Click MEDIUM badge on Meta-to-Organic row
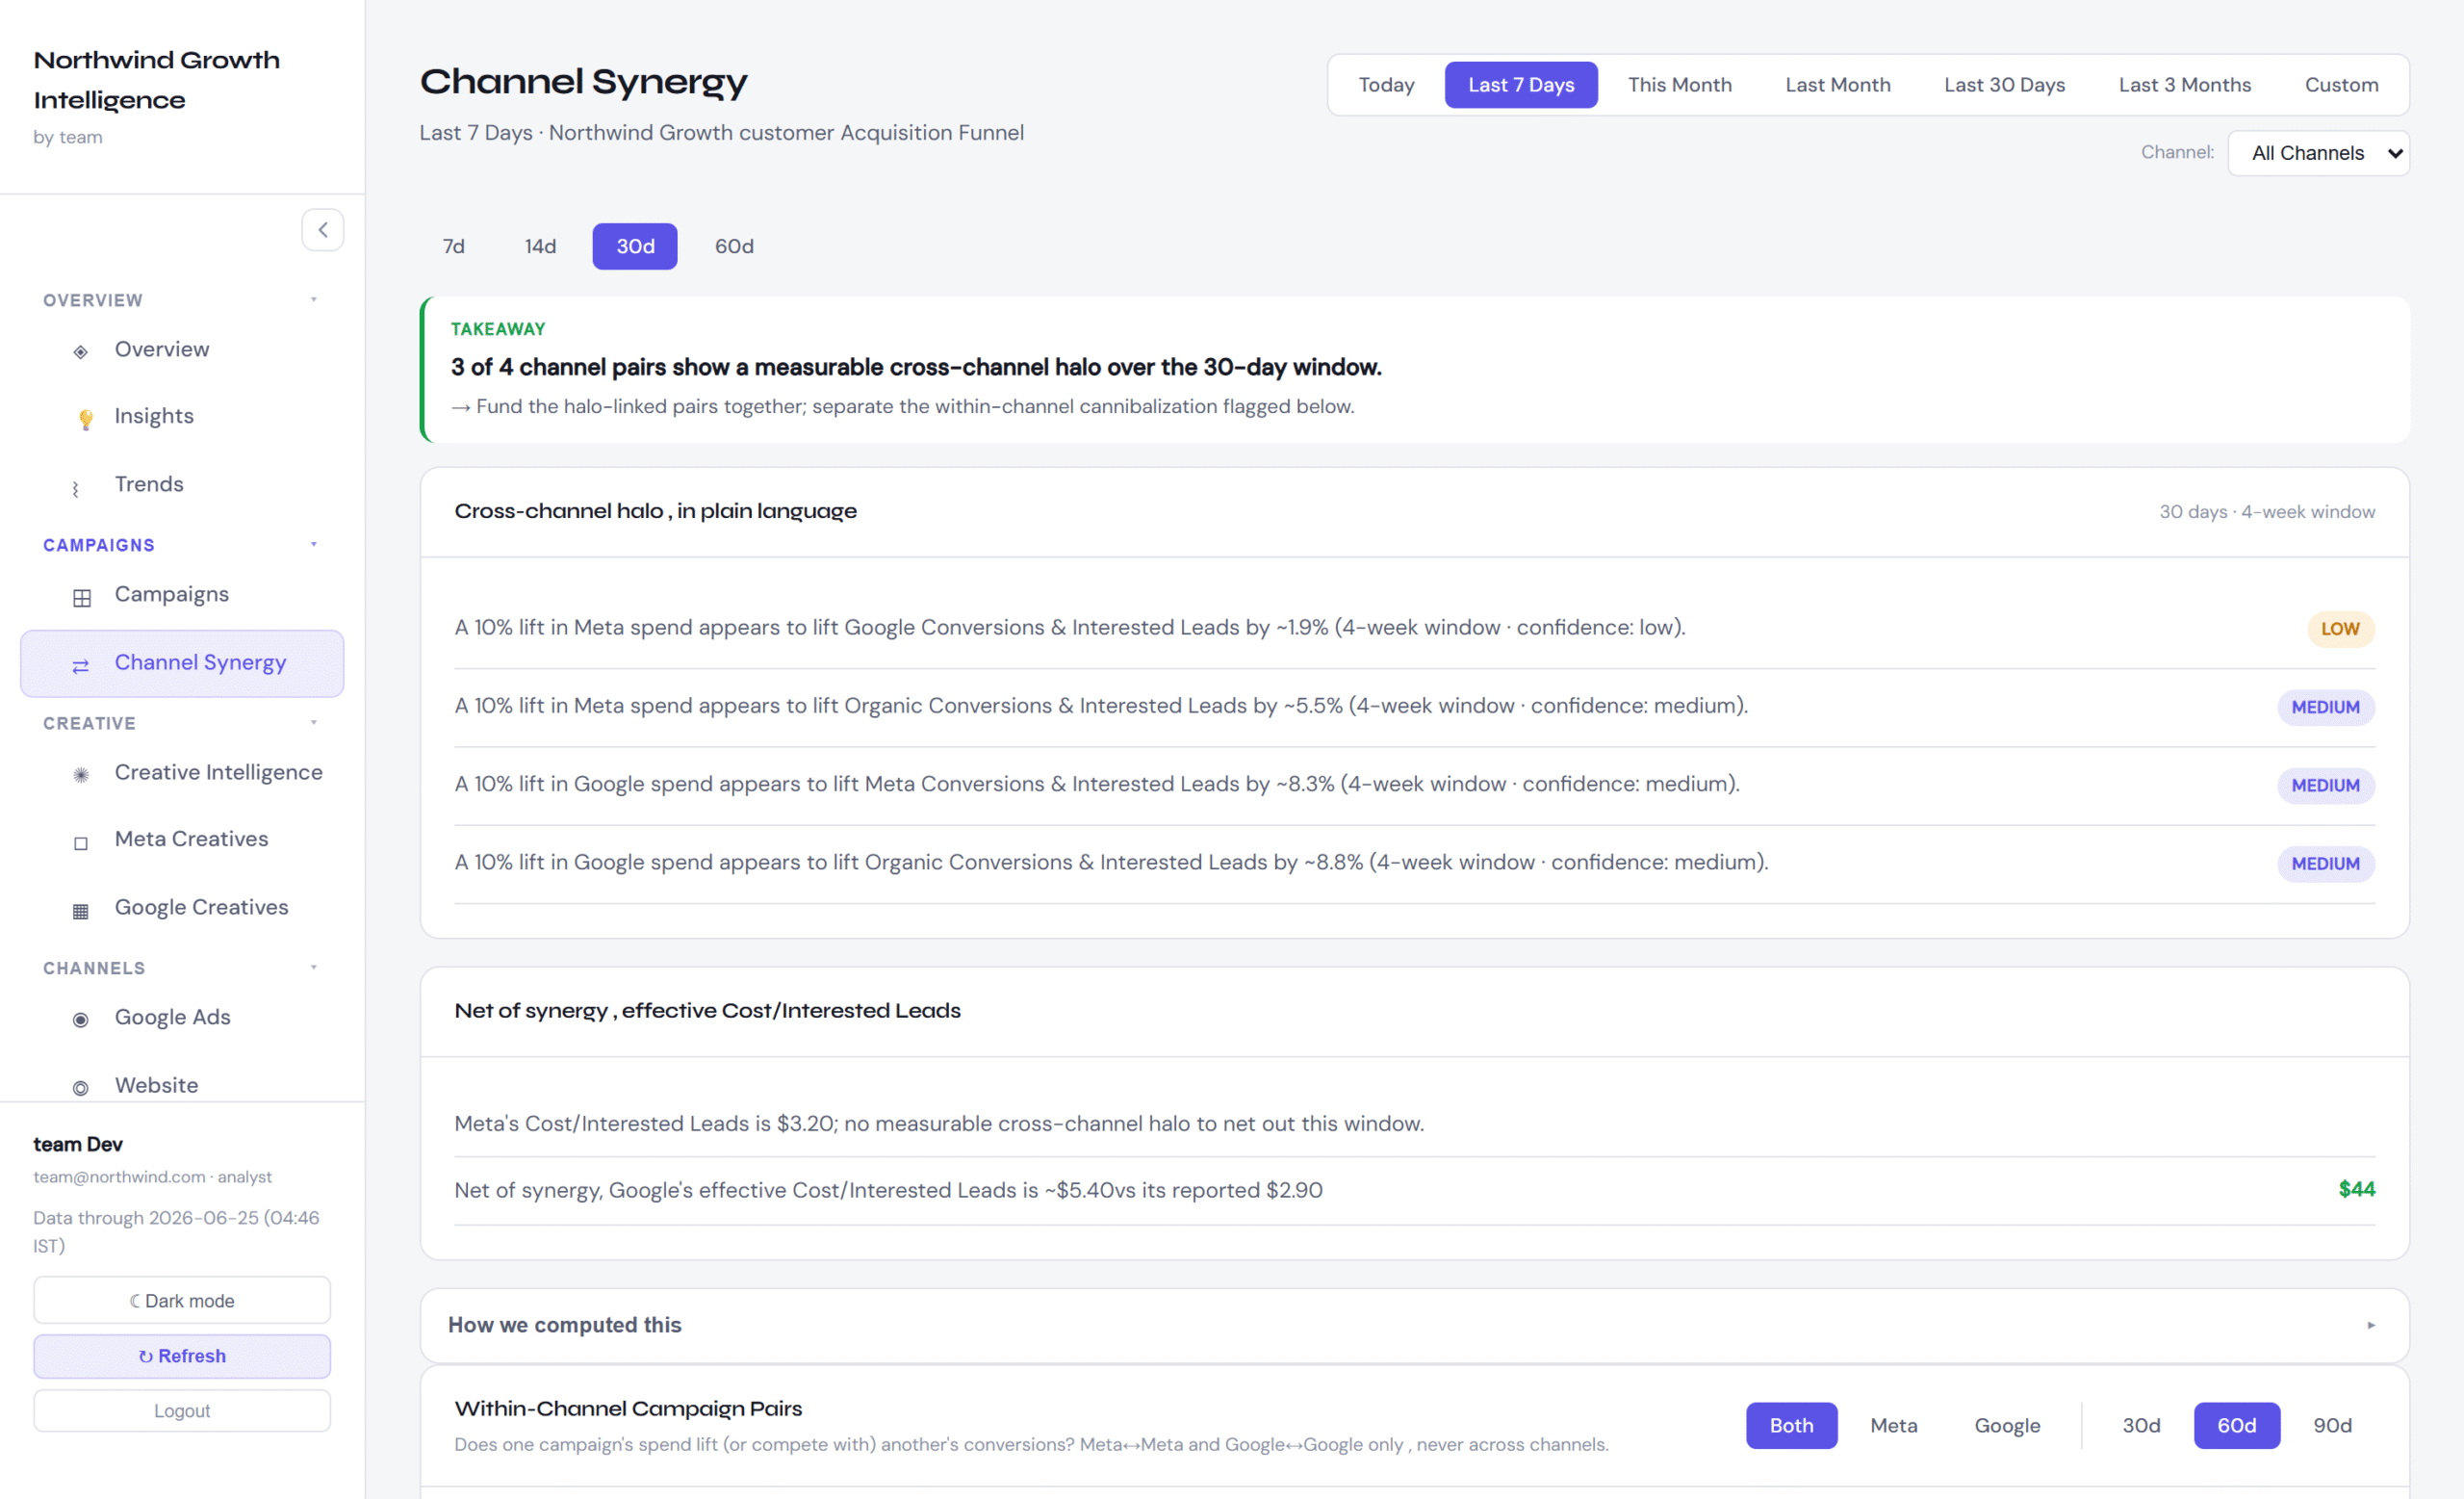Viewport: 2464px width, 1499px height. tap(2325, 707)
